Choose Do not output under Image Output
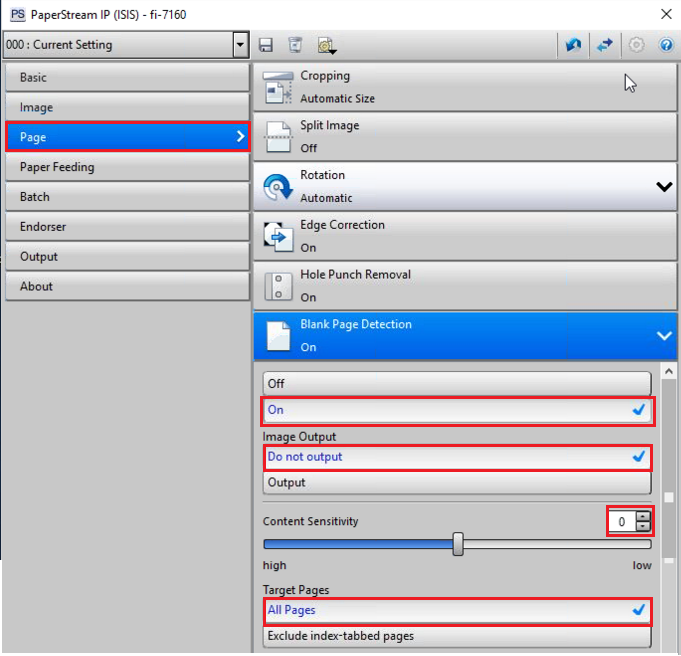This screenshot has height=656, width=681. point(457,457)
